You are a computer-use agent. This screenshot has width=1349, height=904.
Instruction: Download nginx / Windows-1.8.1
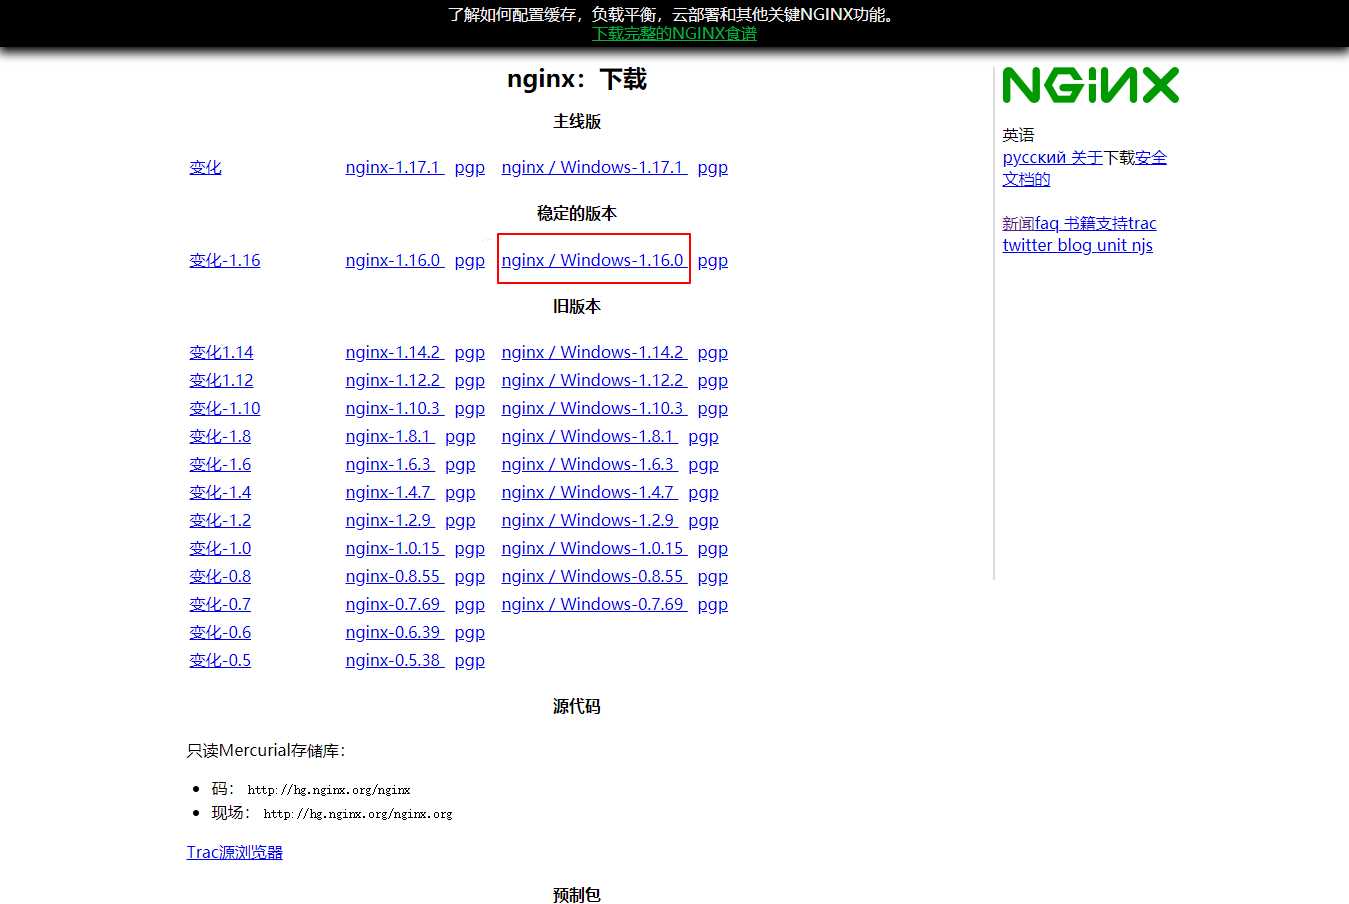click(x=589, y=436)
